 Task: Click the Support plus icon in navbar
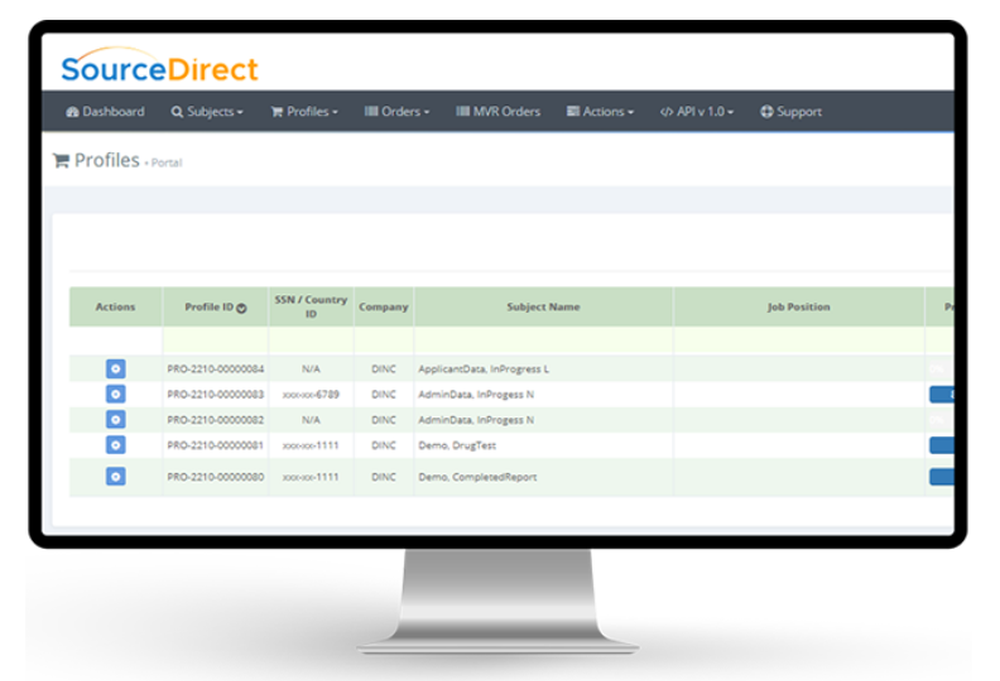(x=765, y=111)
